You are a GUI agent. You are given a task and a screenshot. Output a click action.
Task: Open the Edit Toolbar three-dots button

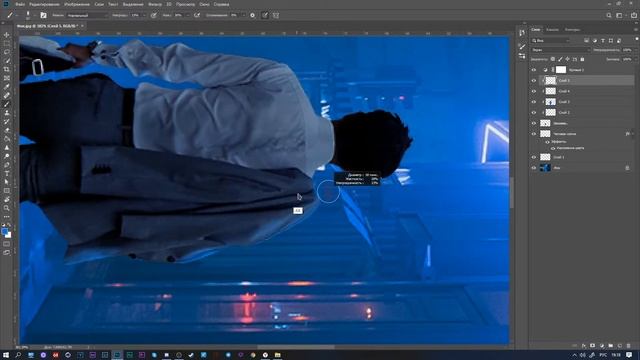7,217
